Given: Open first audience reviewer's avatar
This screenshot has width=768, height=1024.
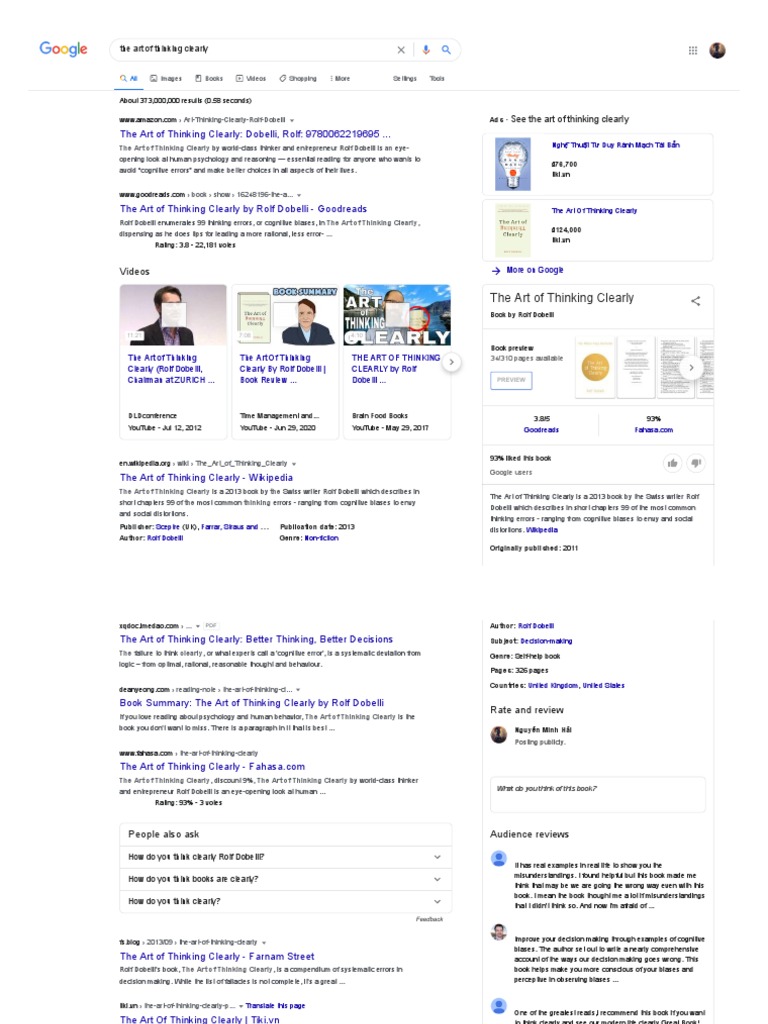Looking at the screenshot, I should (498, 858).
